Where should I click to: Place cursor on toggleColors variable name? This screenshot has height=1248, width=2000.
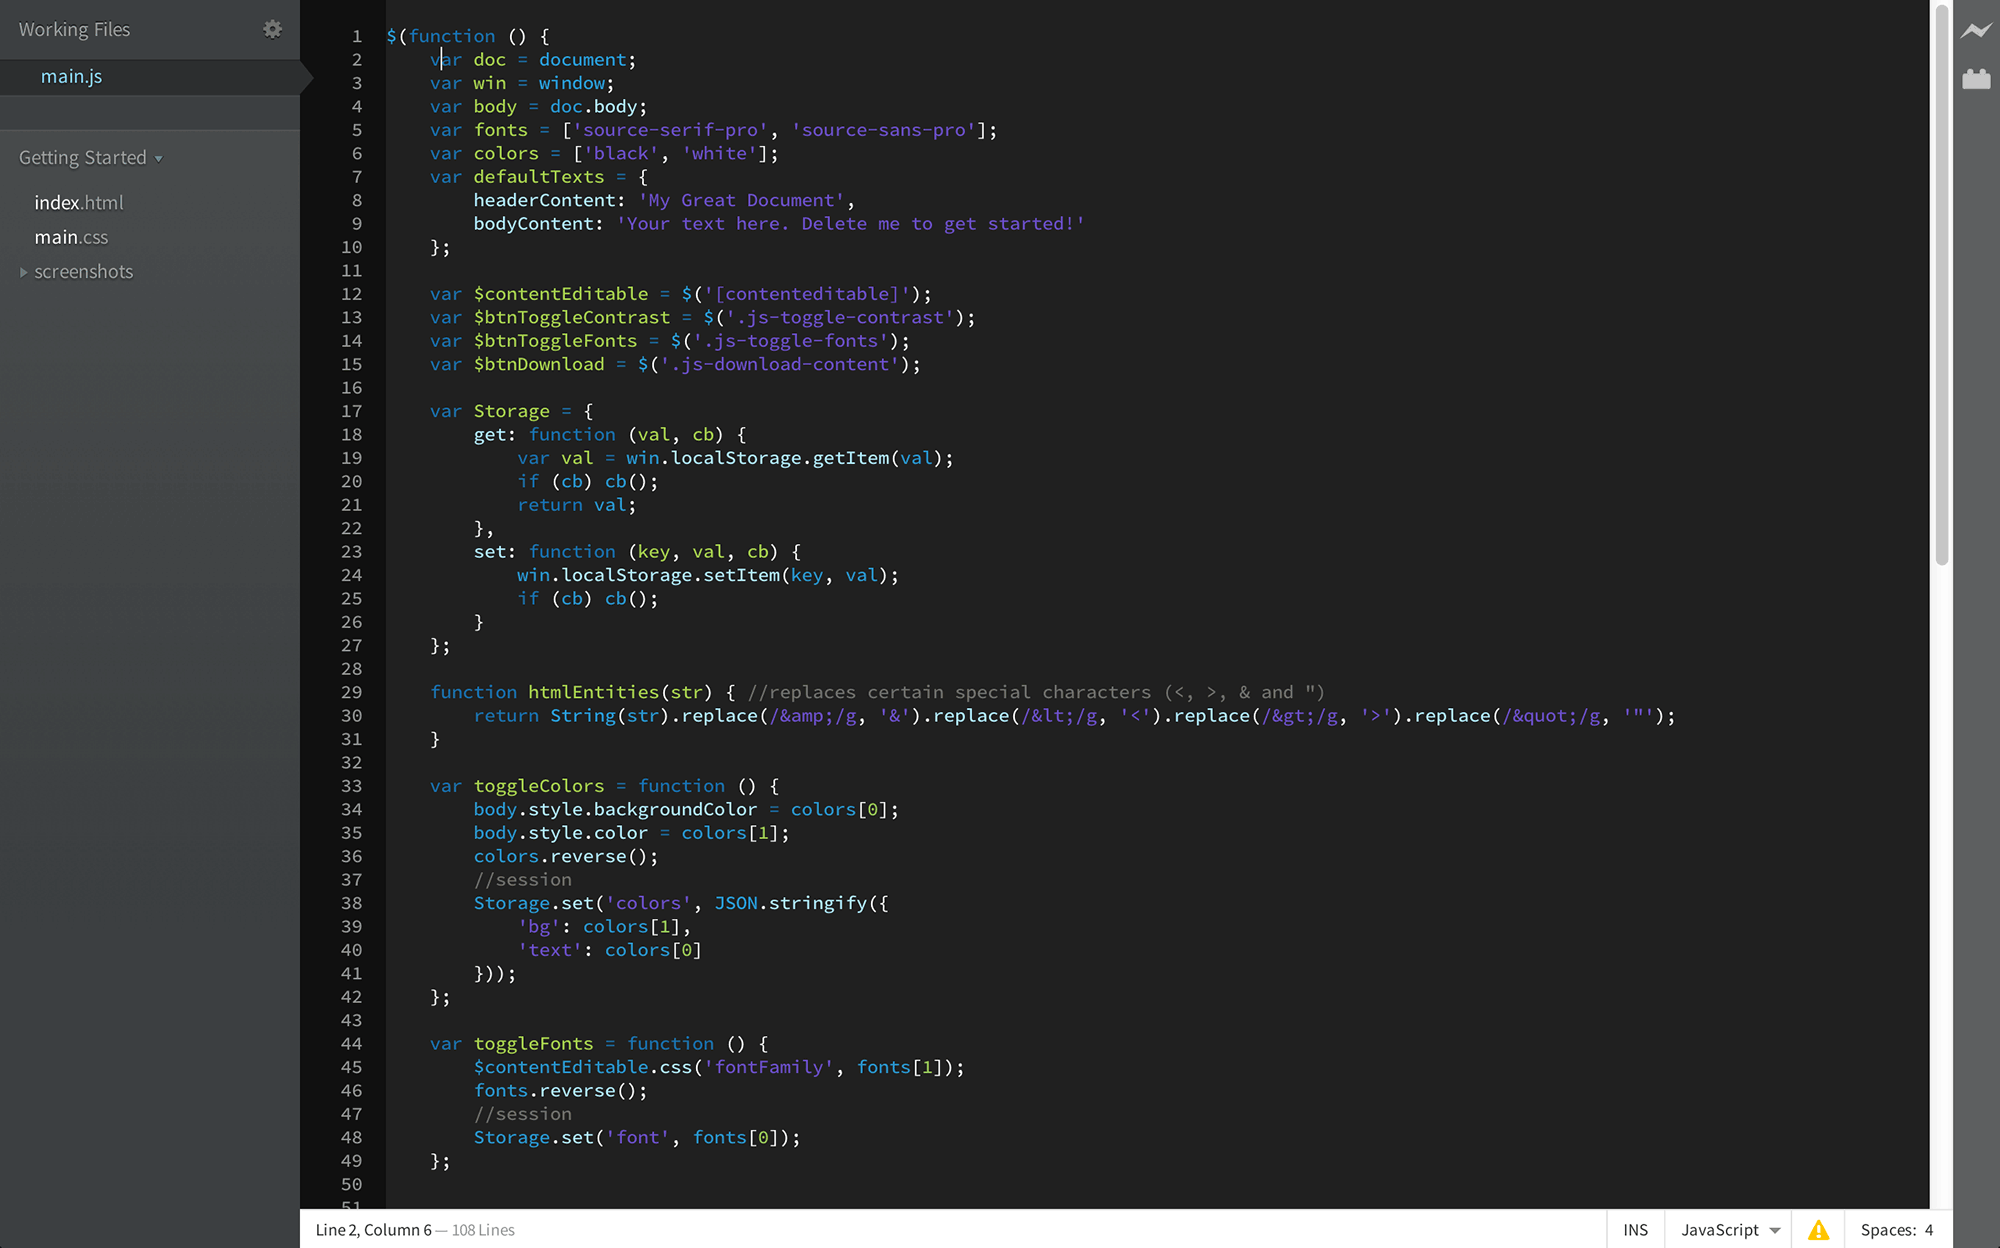[x=538, y=786]
